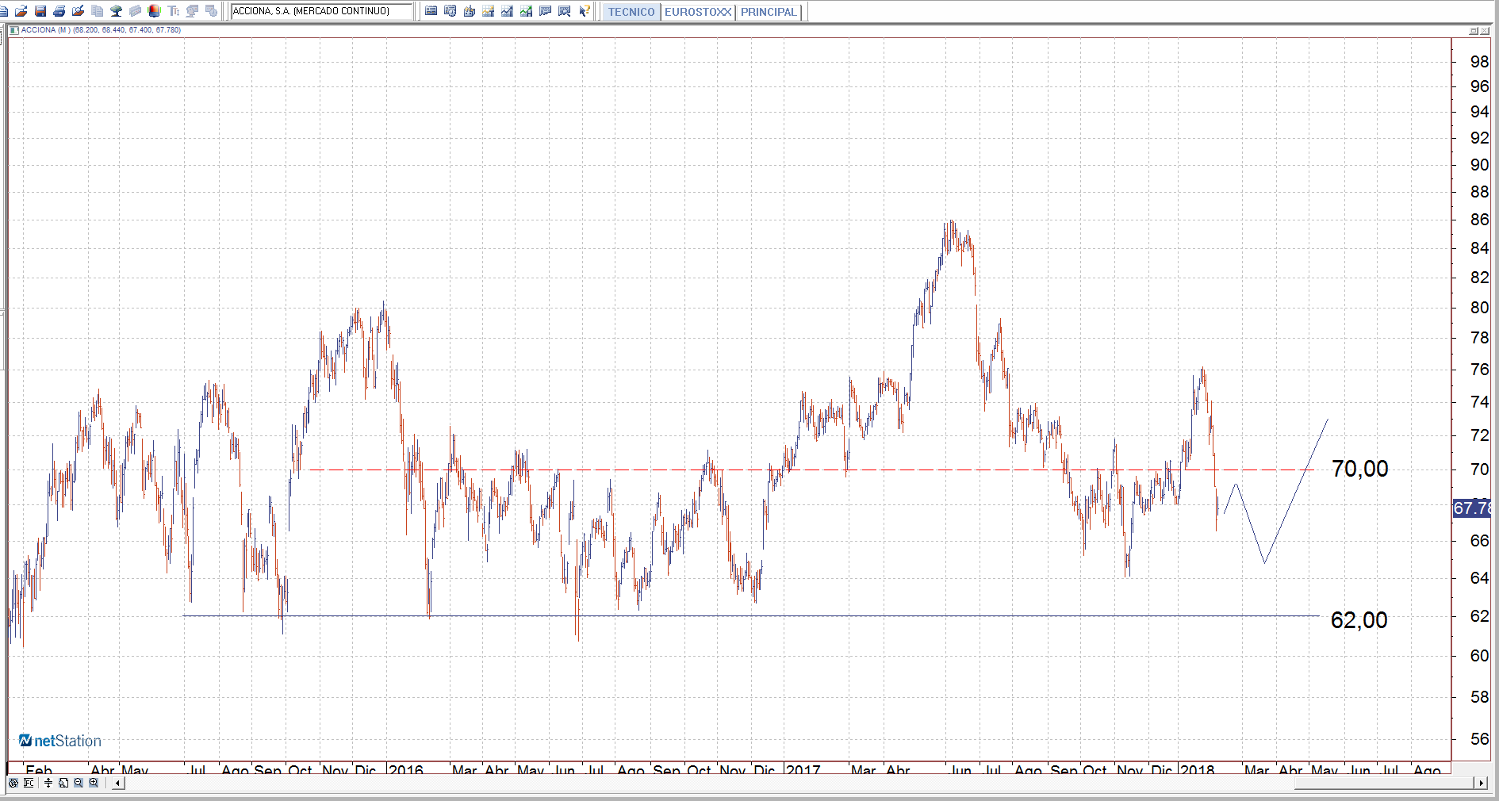Image resolution: width=1499 pixels, height=801 pixels.
Task: Select the "62,00" support level label
Action: 1359,620
